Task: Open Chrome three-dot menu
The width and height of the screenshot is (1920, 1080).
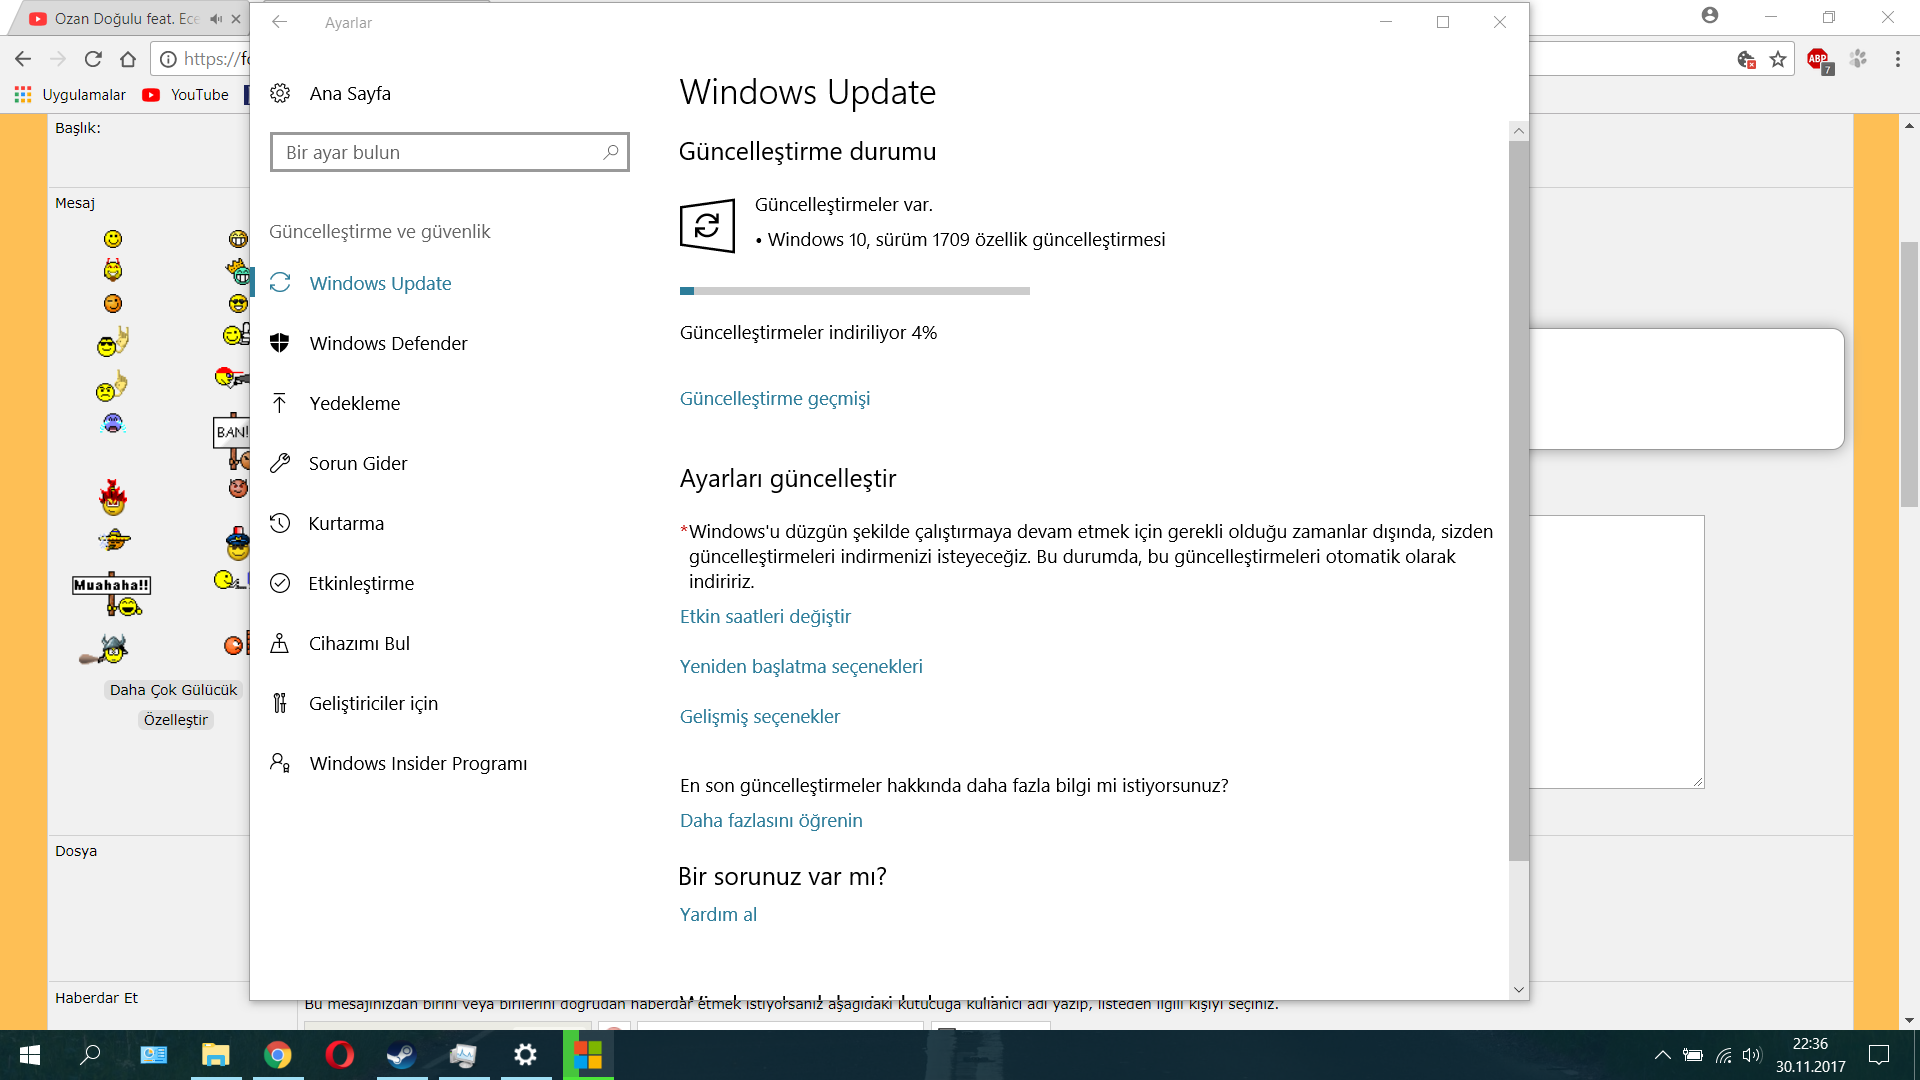Action: point(1897,60)
